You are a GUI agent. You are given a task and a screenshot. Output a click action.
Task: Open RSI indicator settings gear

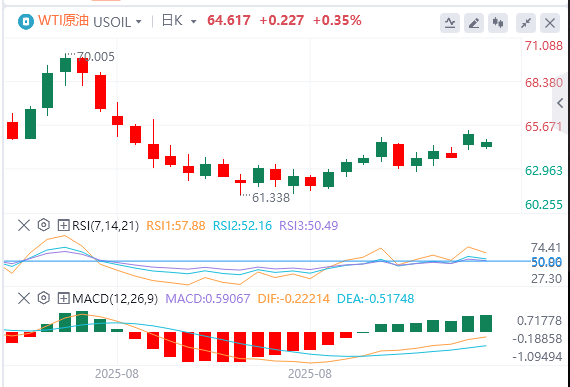(44, 225)
